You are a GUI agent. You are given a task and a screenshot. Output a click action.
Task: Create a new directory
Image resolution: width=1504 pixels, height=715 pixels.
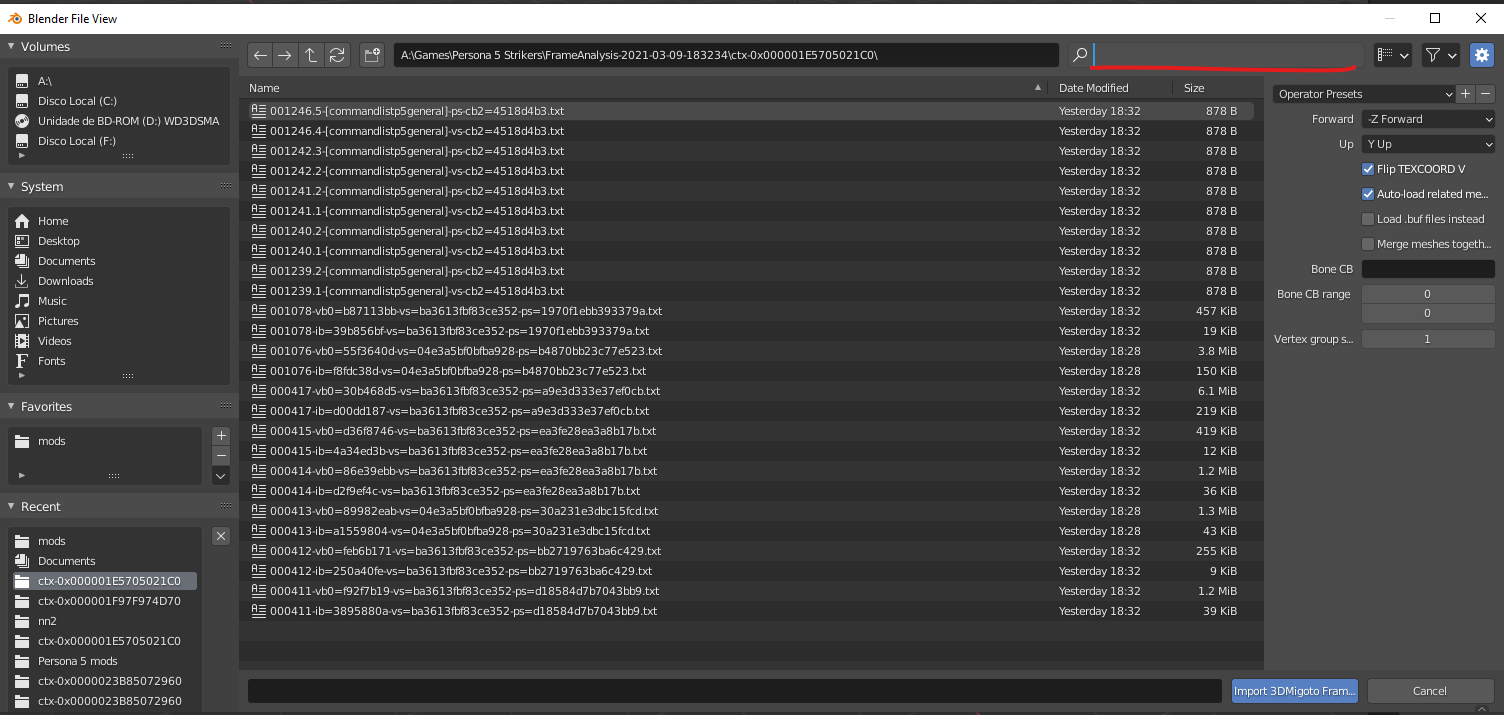coord(372,56)
